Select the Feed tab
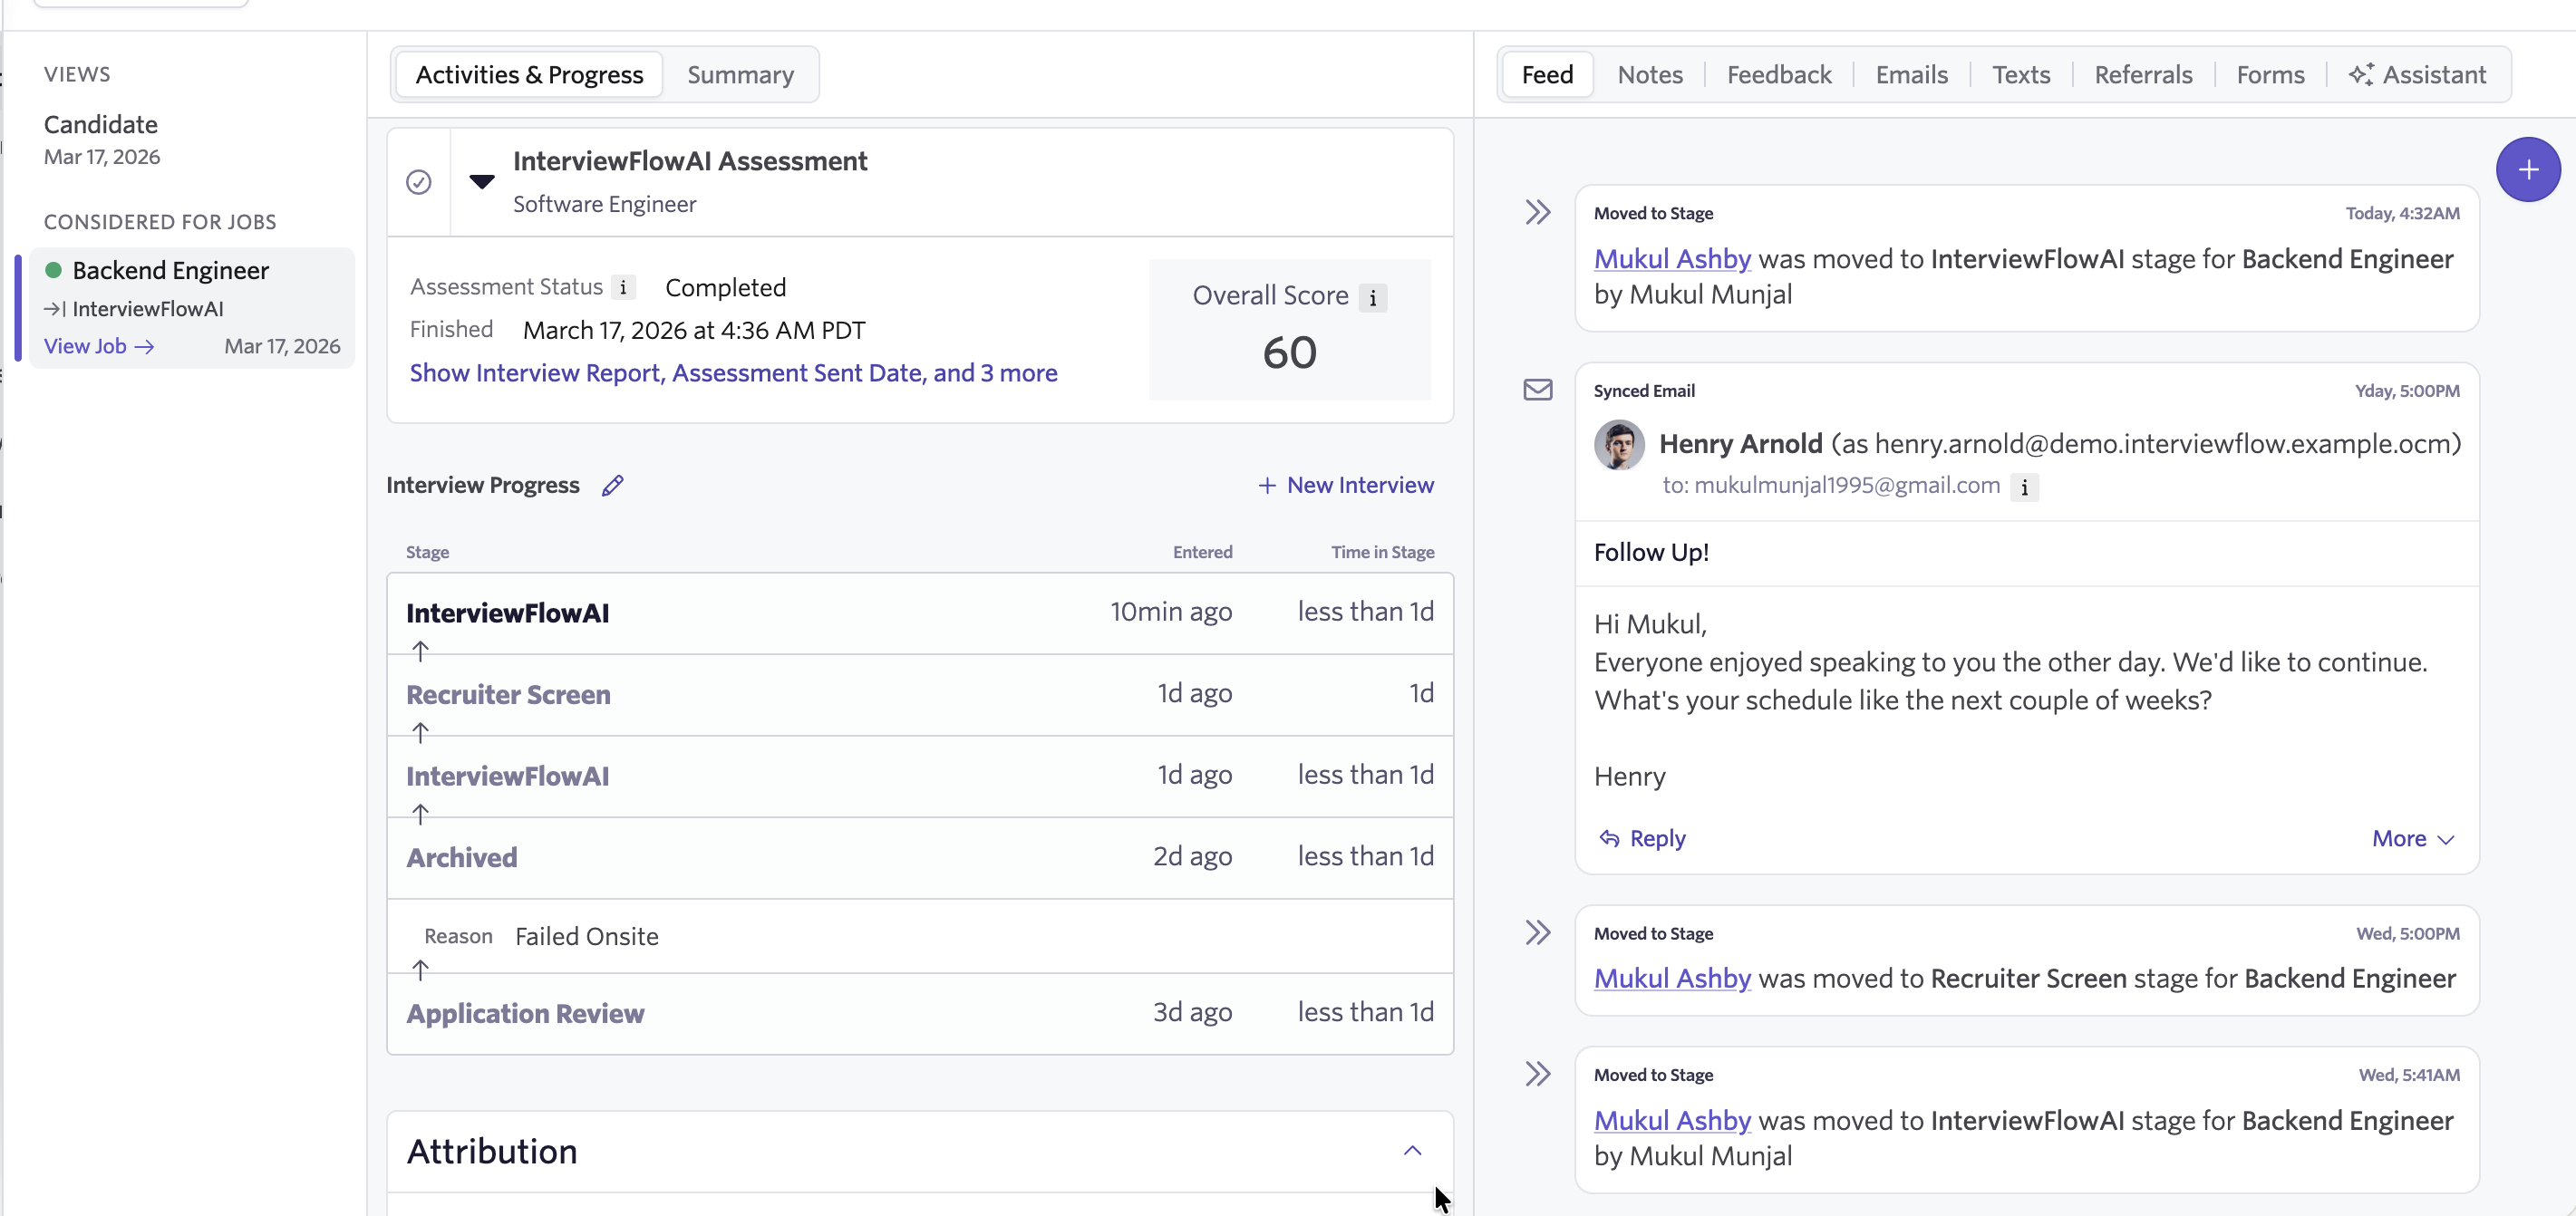 pyautogui.click(x=1547, y=75)
